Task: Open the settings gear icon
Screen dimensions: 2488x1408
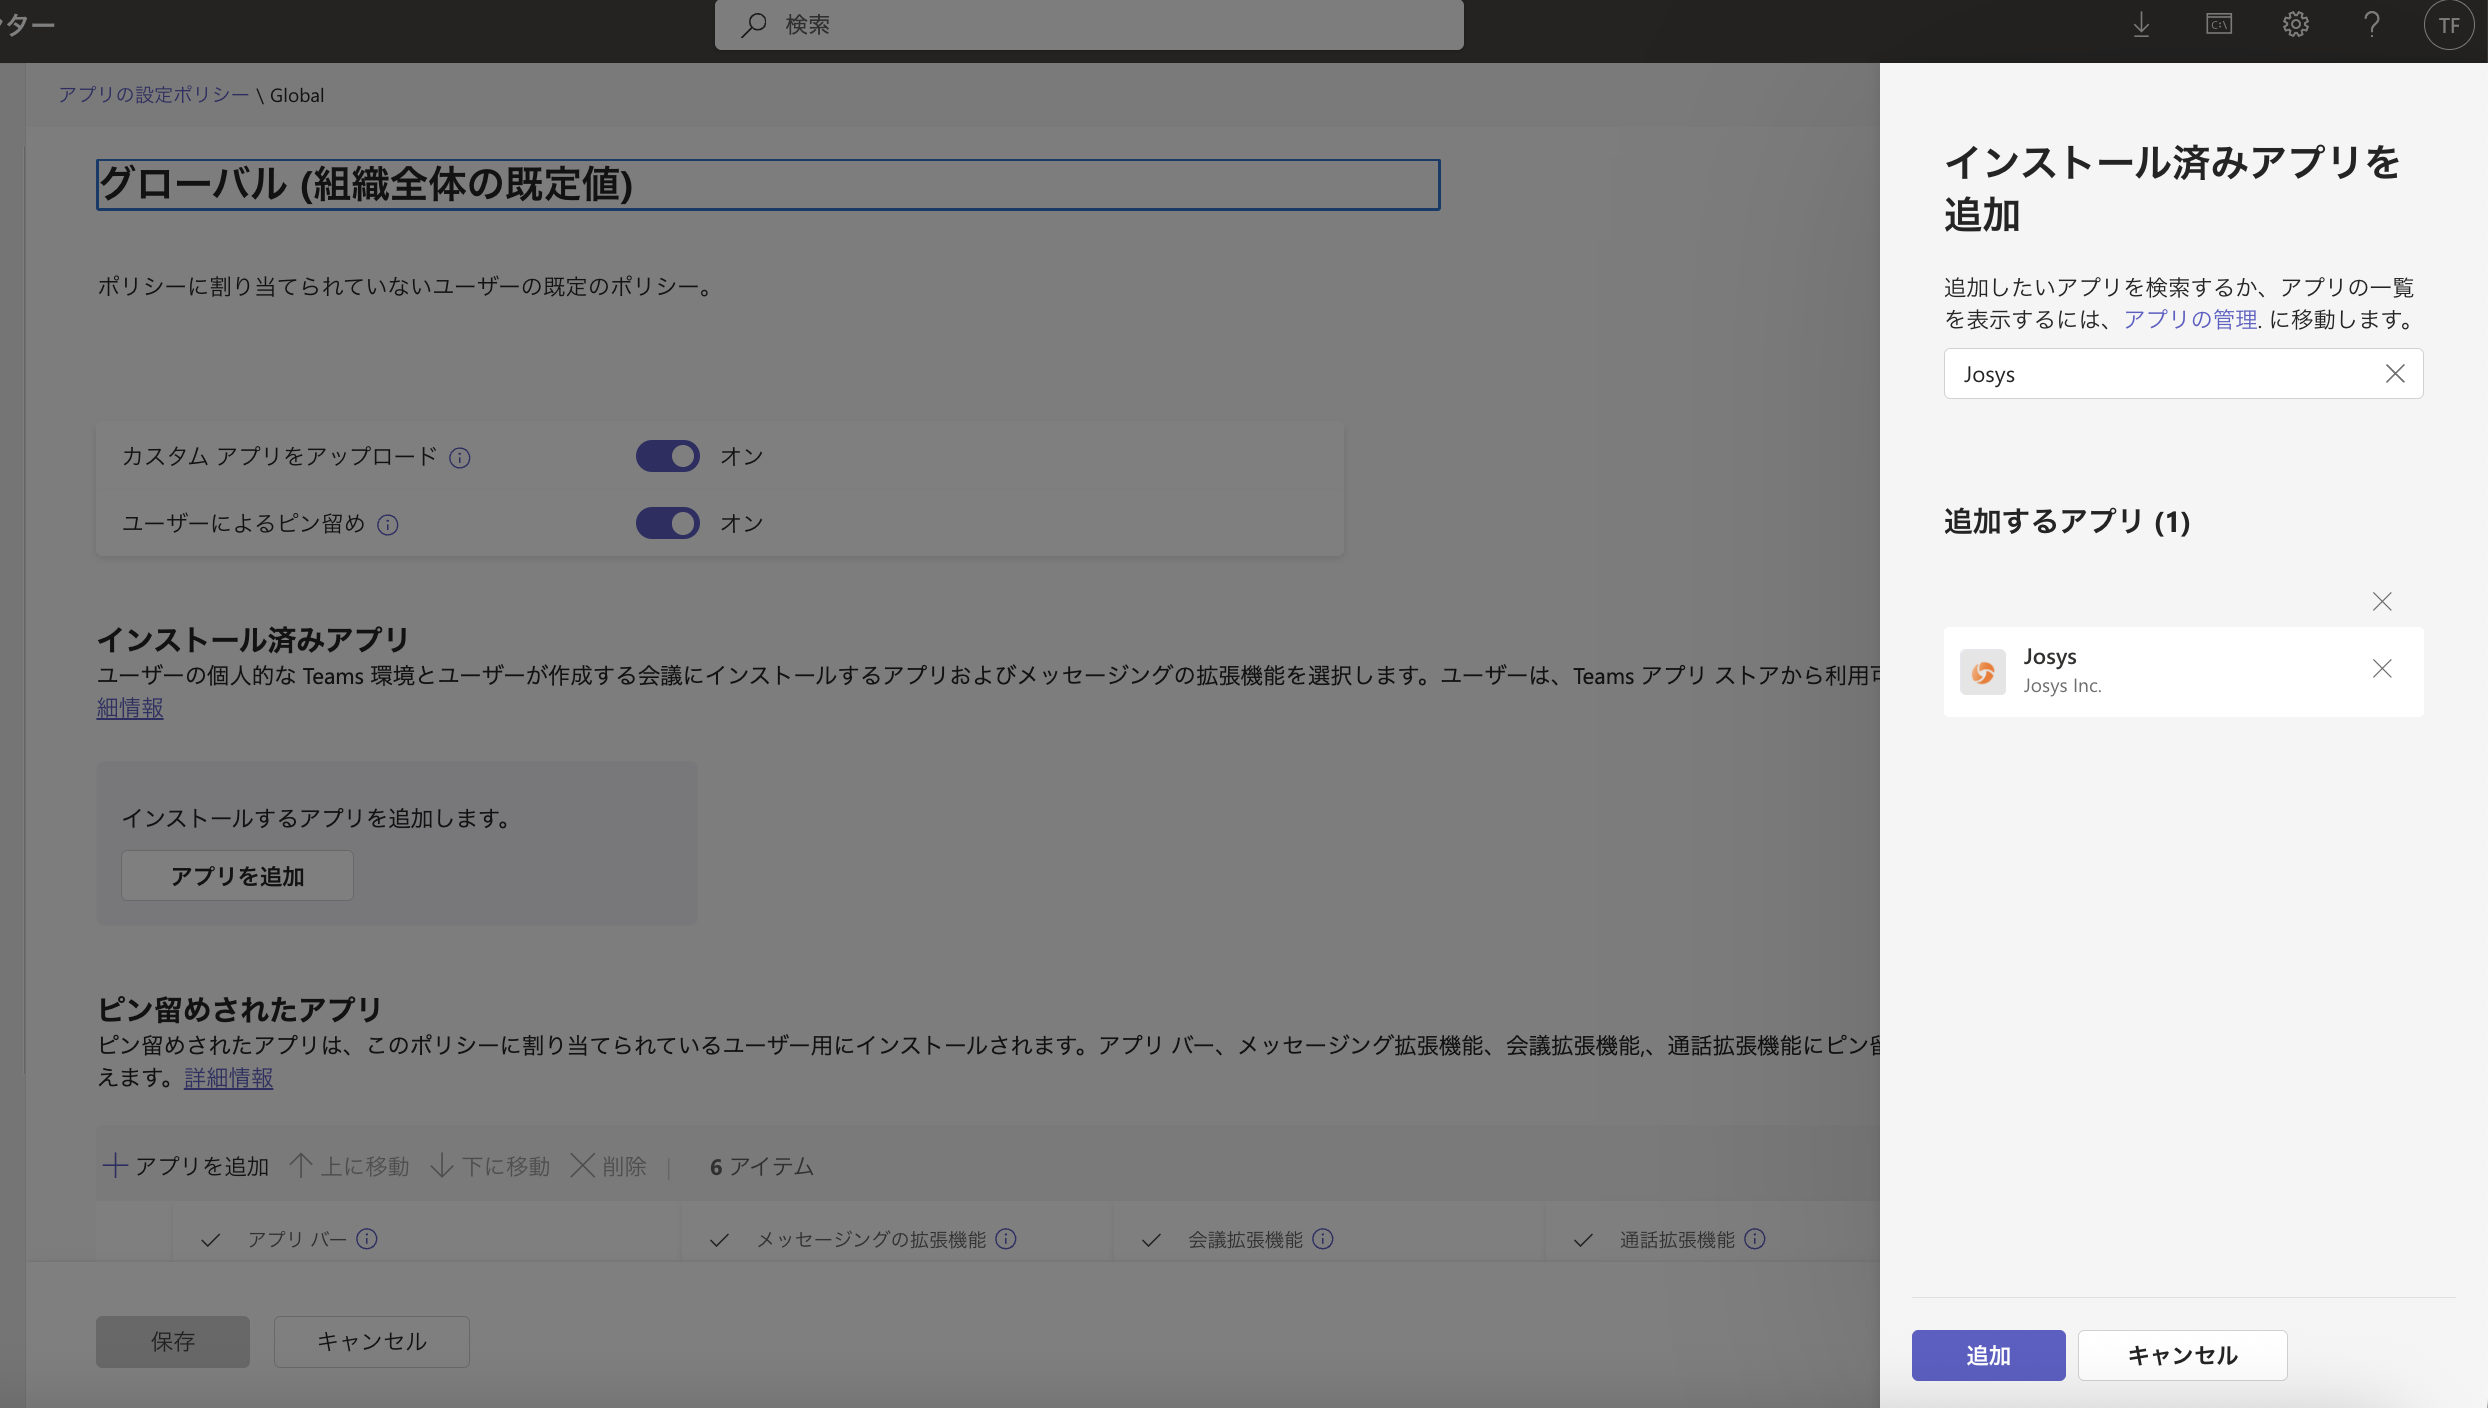Action: 2295,25
